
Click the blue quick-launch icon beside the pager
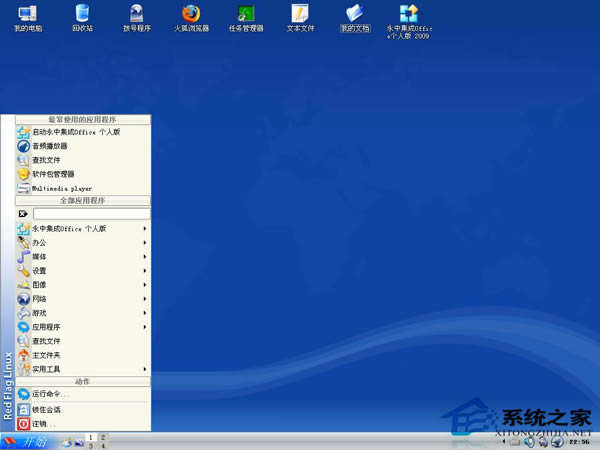coord(79,443)
